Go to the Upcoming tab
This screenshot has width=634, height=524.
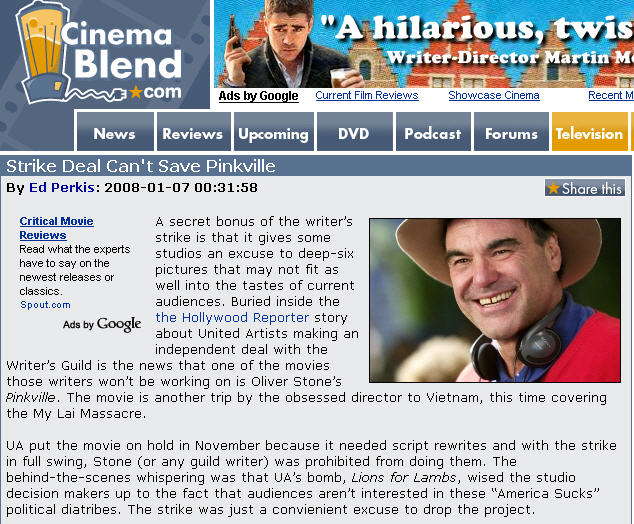click(273, 133)
